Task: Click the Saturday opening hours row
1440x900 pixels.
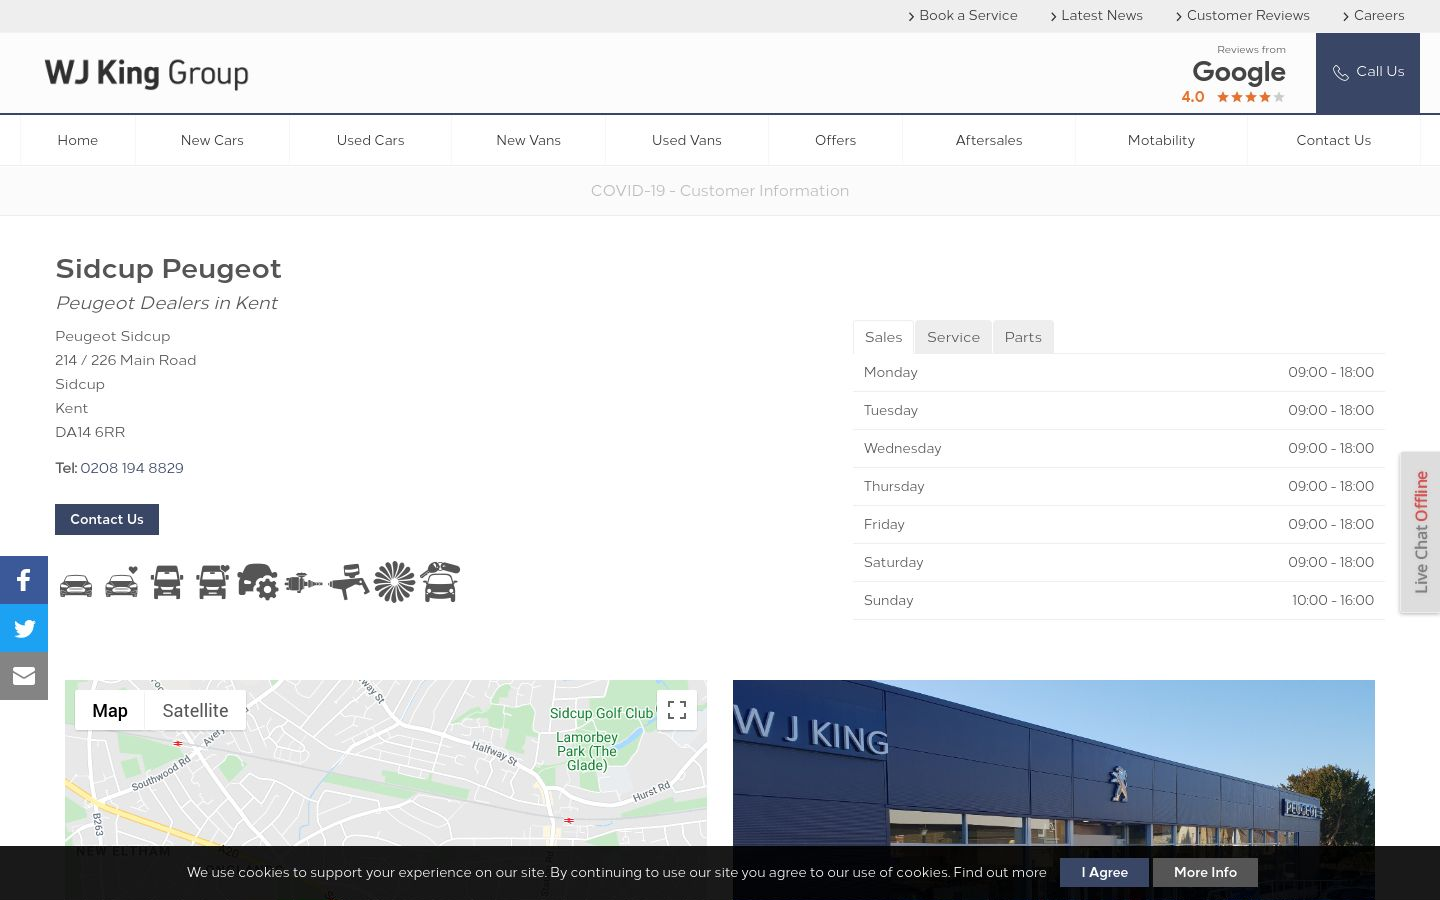Action: point(1119,562)
